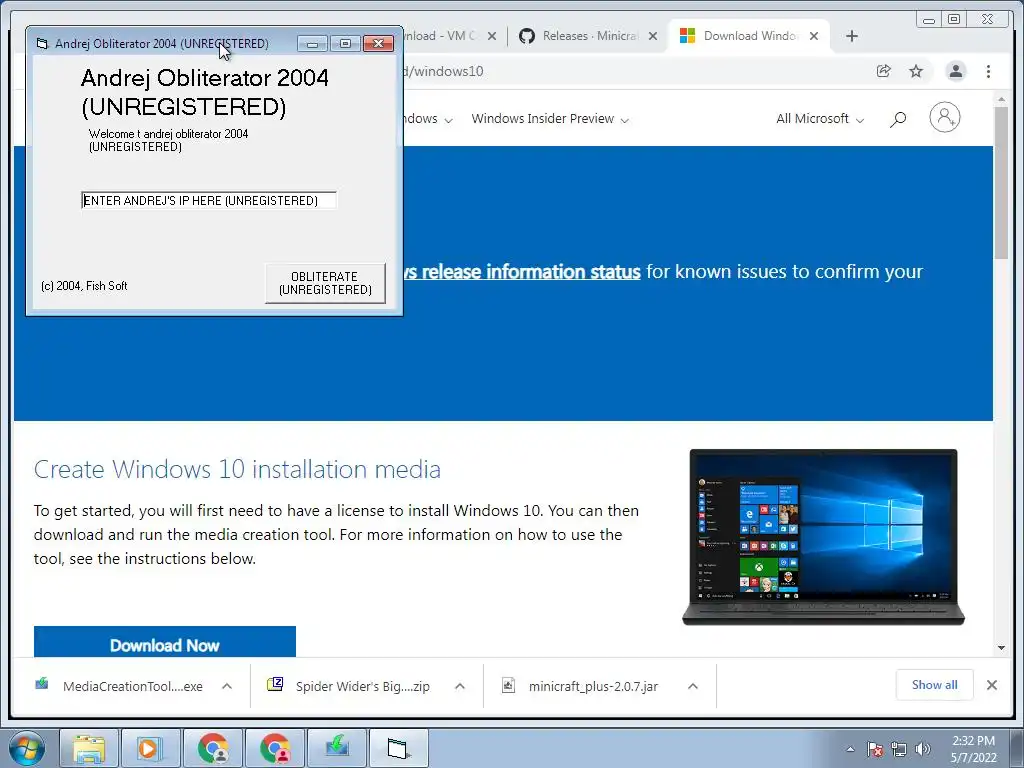Minimize the Chrome browser window
The width and height of the screenshot is (1024, 768).
pos(928,20)
